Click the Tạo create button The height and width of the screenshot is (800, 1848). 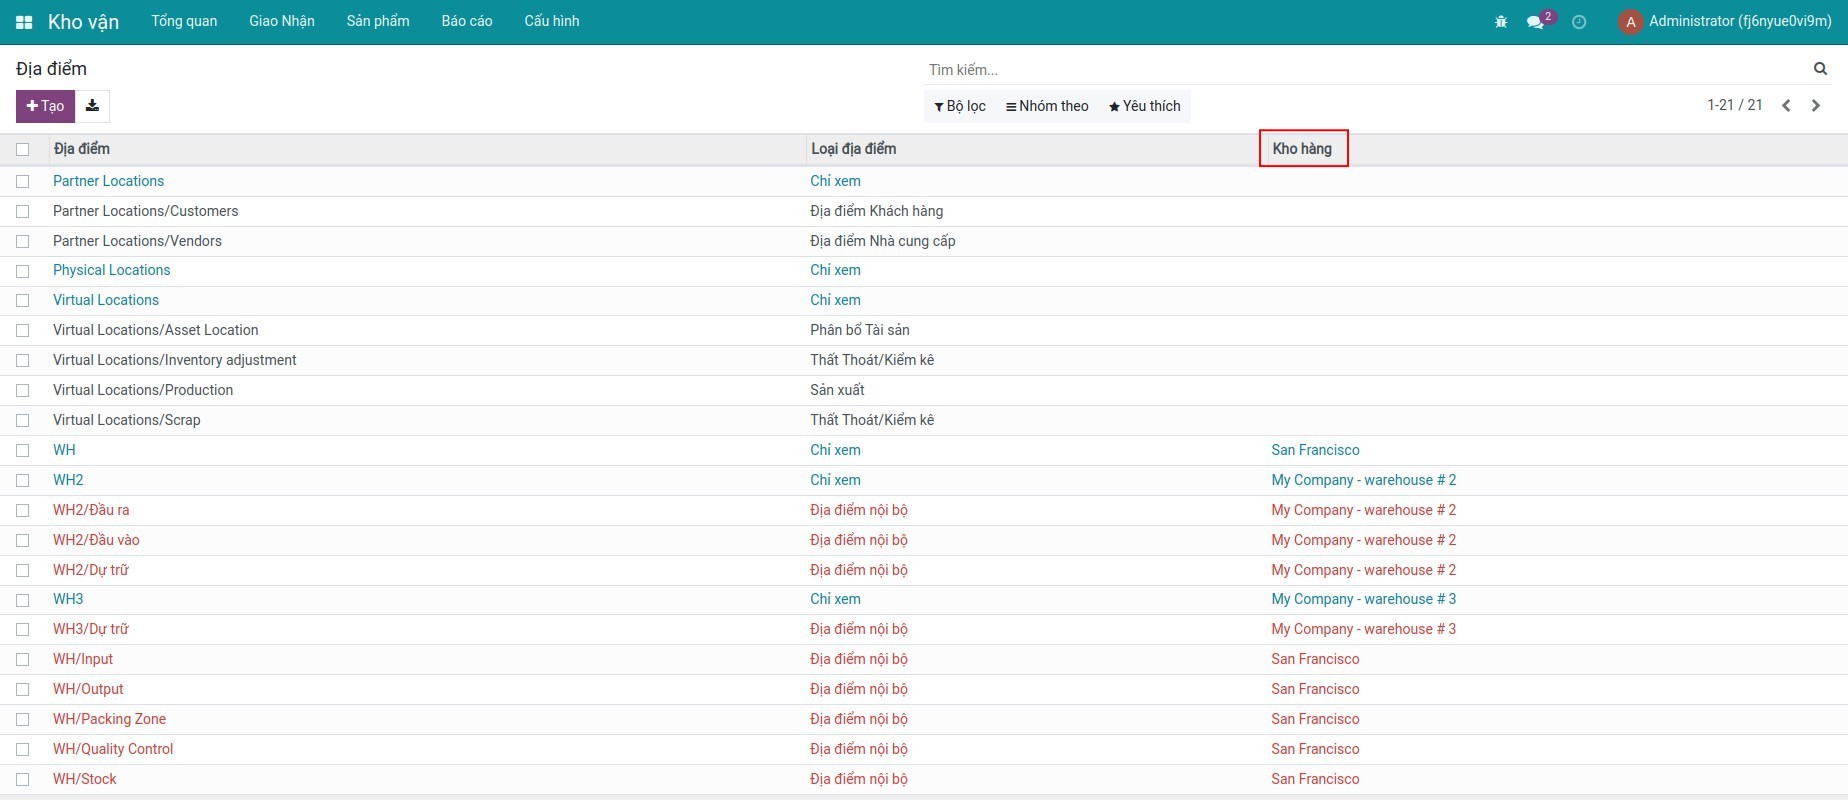coord(45,106)
